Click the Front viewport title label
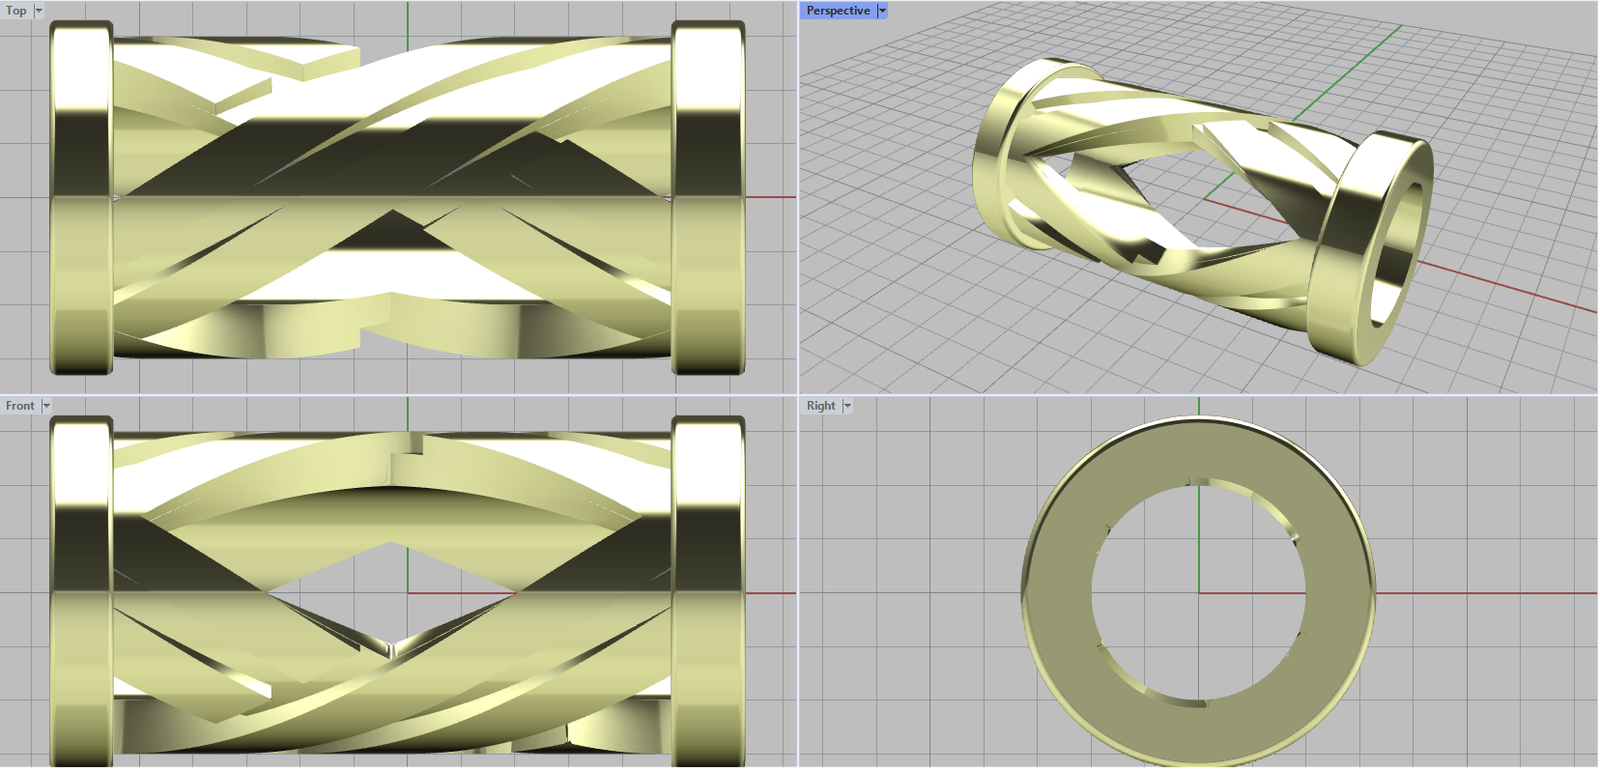Viewport: 1600px width, 772px height. pyautogui.click(x=20, y=406)
